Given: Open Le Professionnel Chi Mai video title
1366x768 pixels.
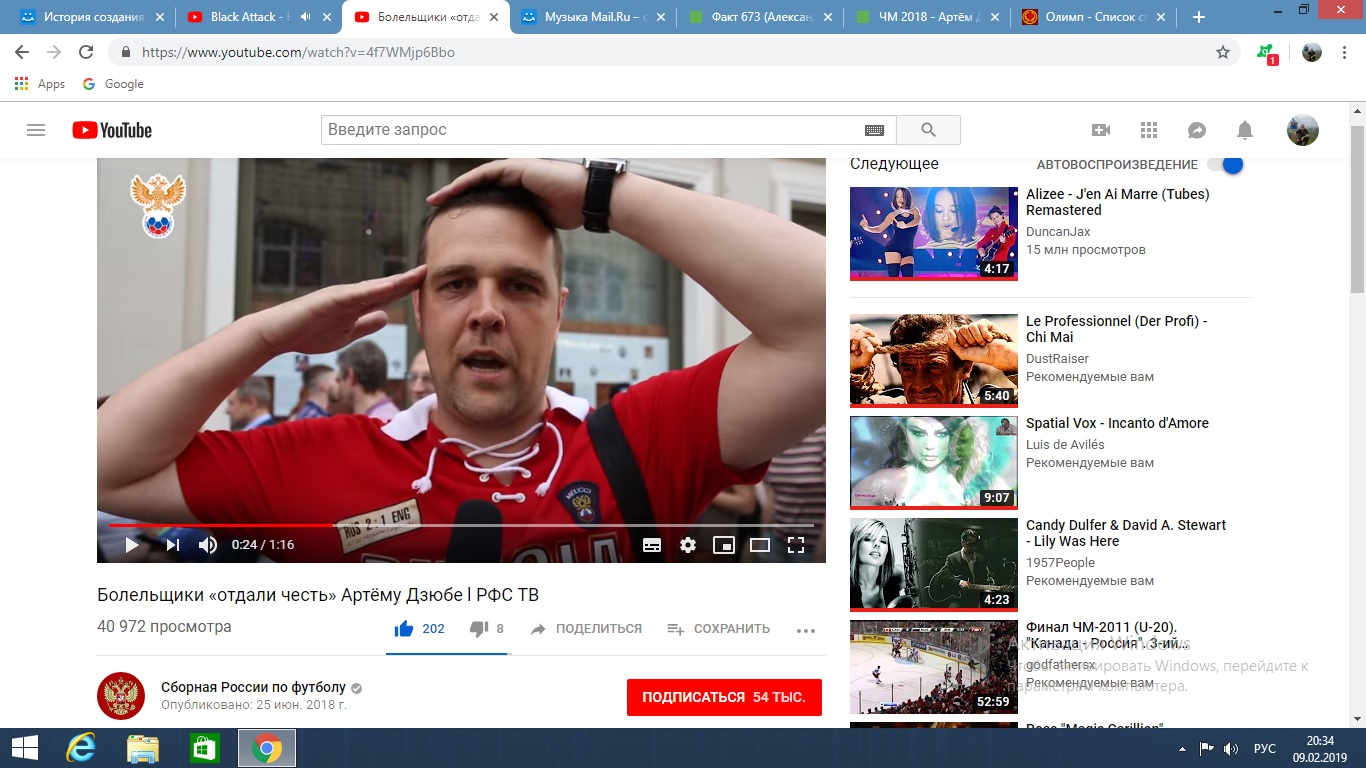Looking at the screenshot, I should (1116, 329).
